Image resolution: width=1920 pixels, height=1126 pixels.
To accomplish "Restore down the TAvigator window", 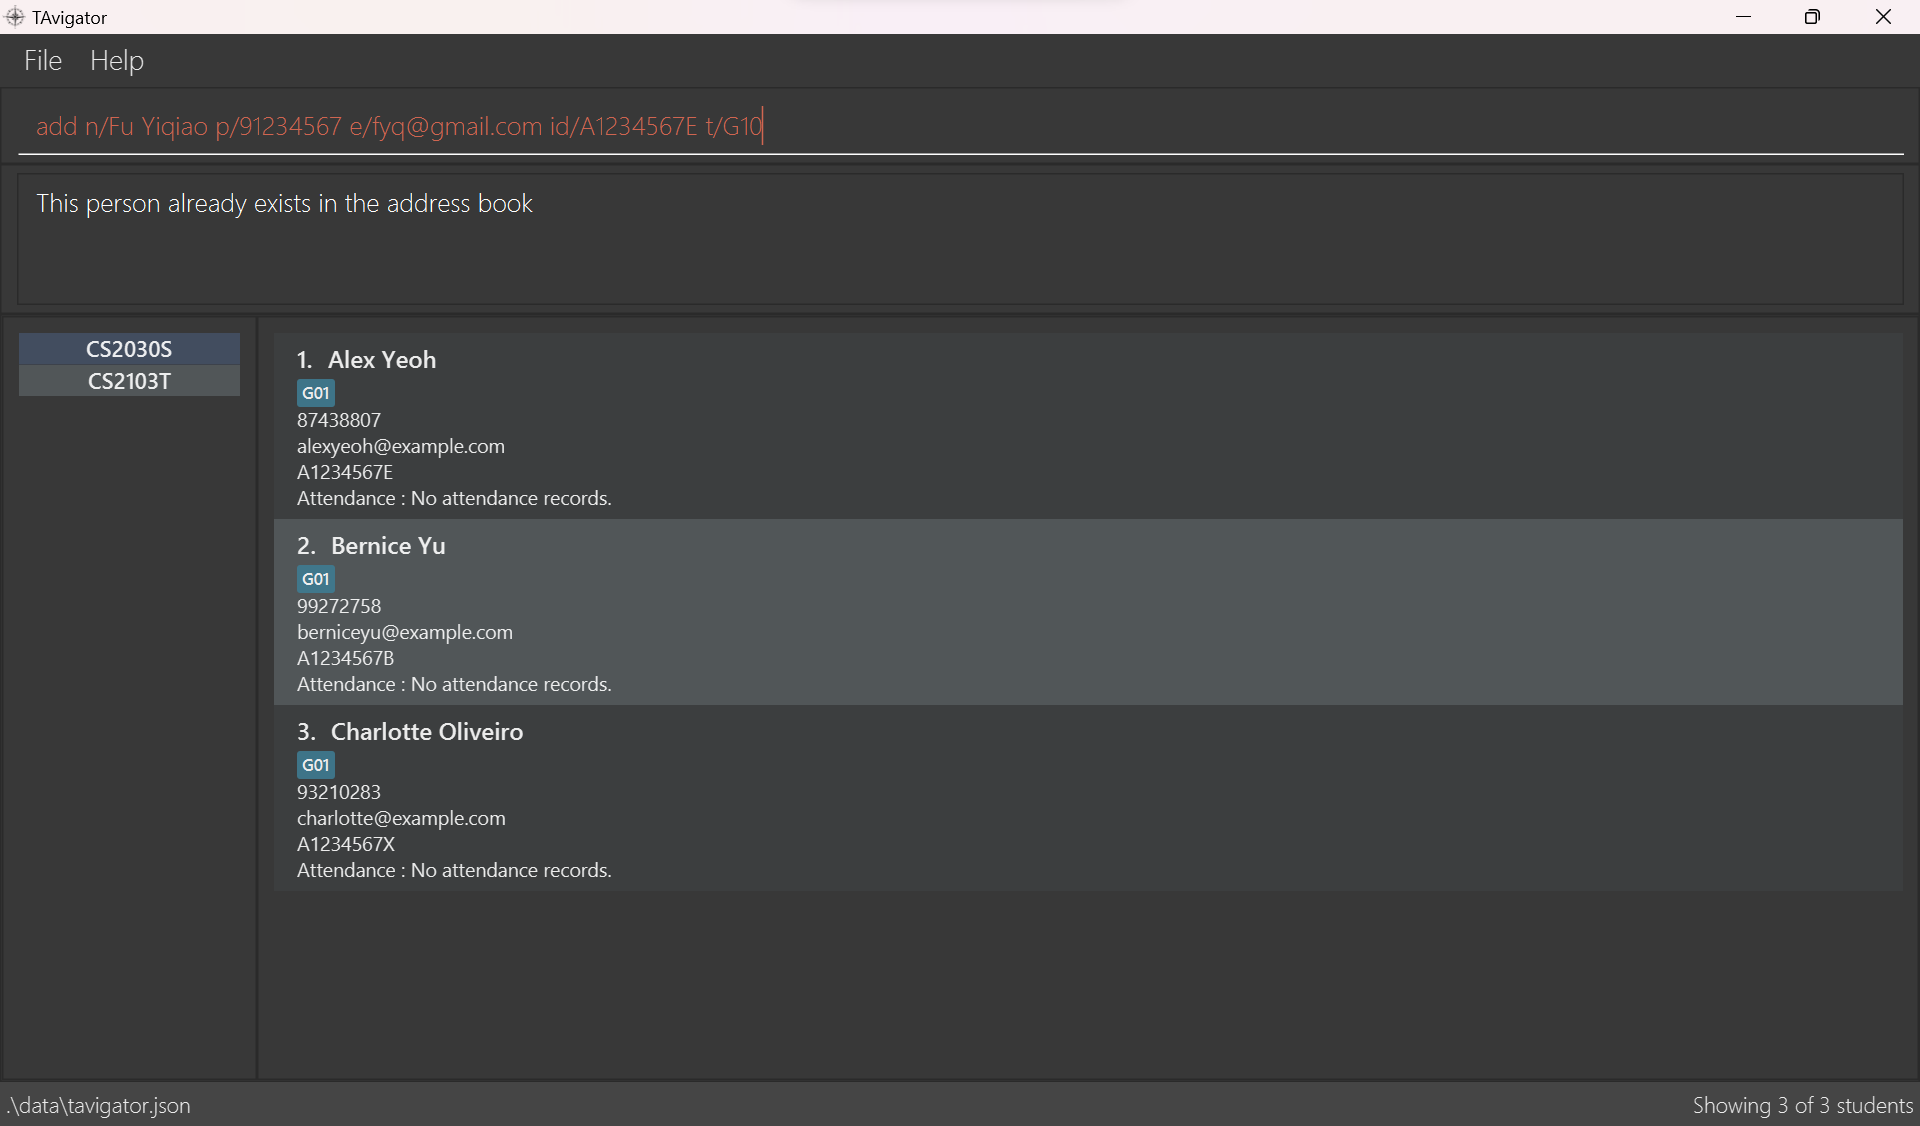I will (1813, 17).
